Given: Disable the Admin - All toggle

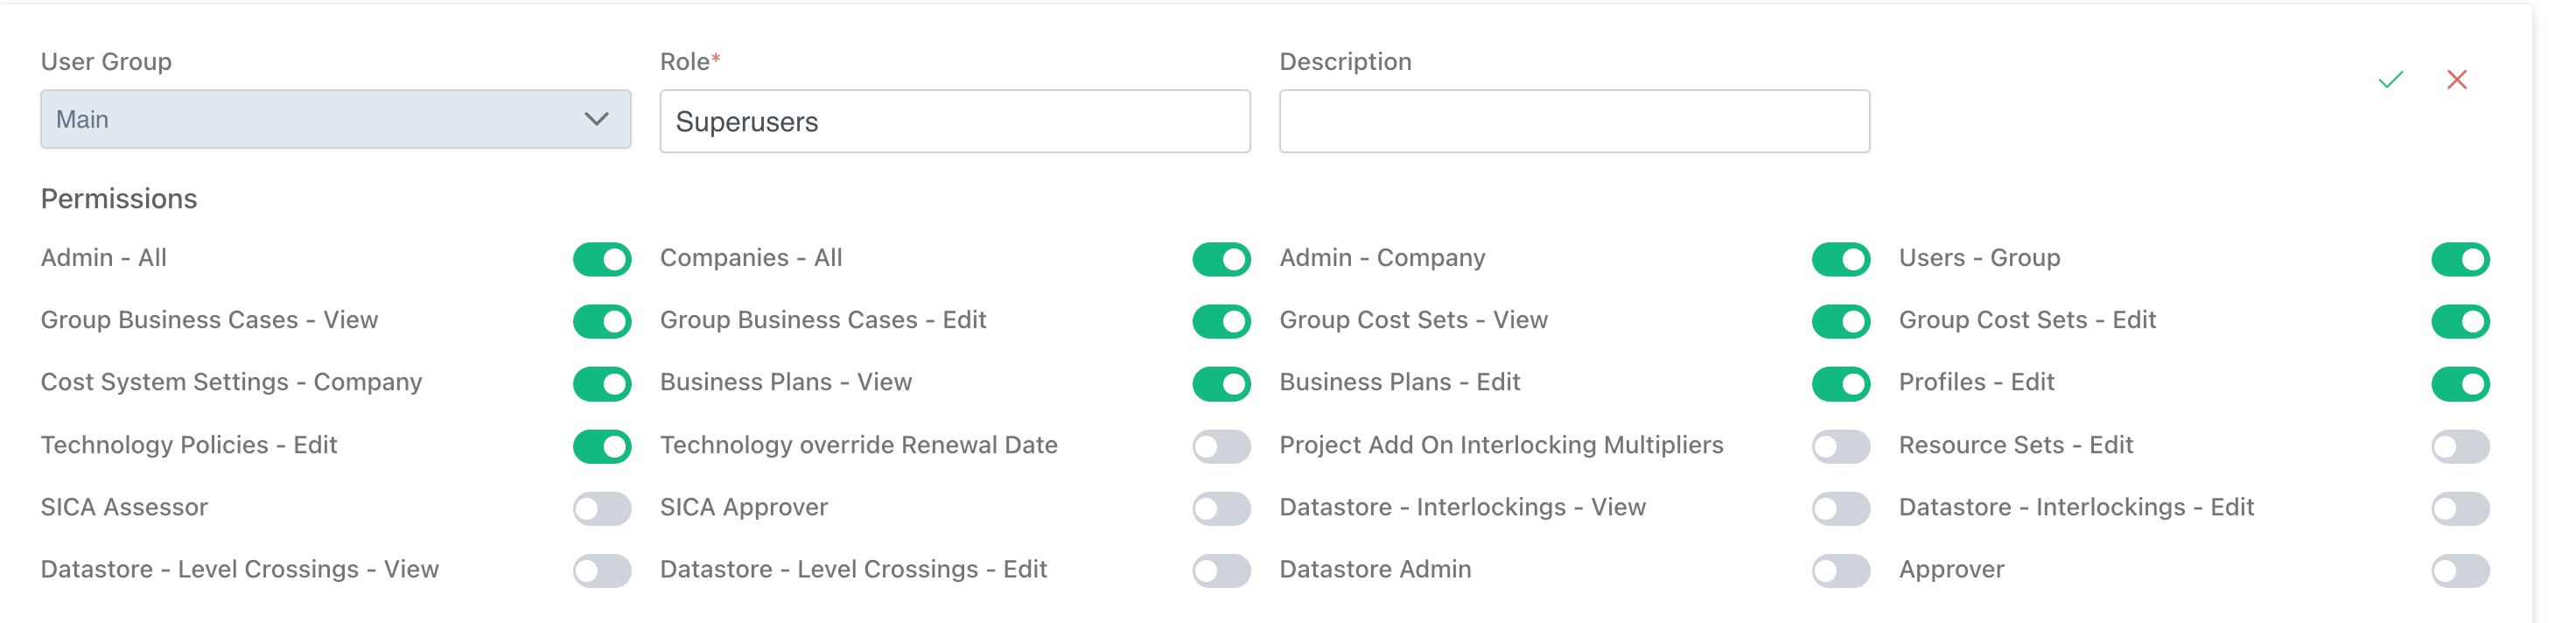Looking at the screenshot, I should point(602,259).
